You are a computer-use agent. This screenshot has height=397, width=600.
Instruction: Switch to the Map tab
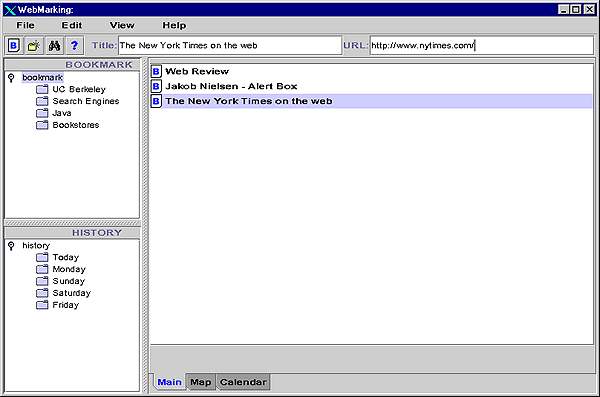pos(201,382)
